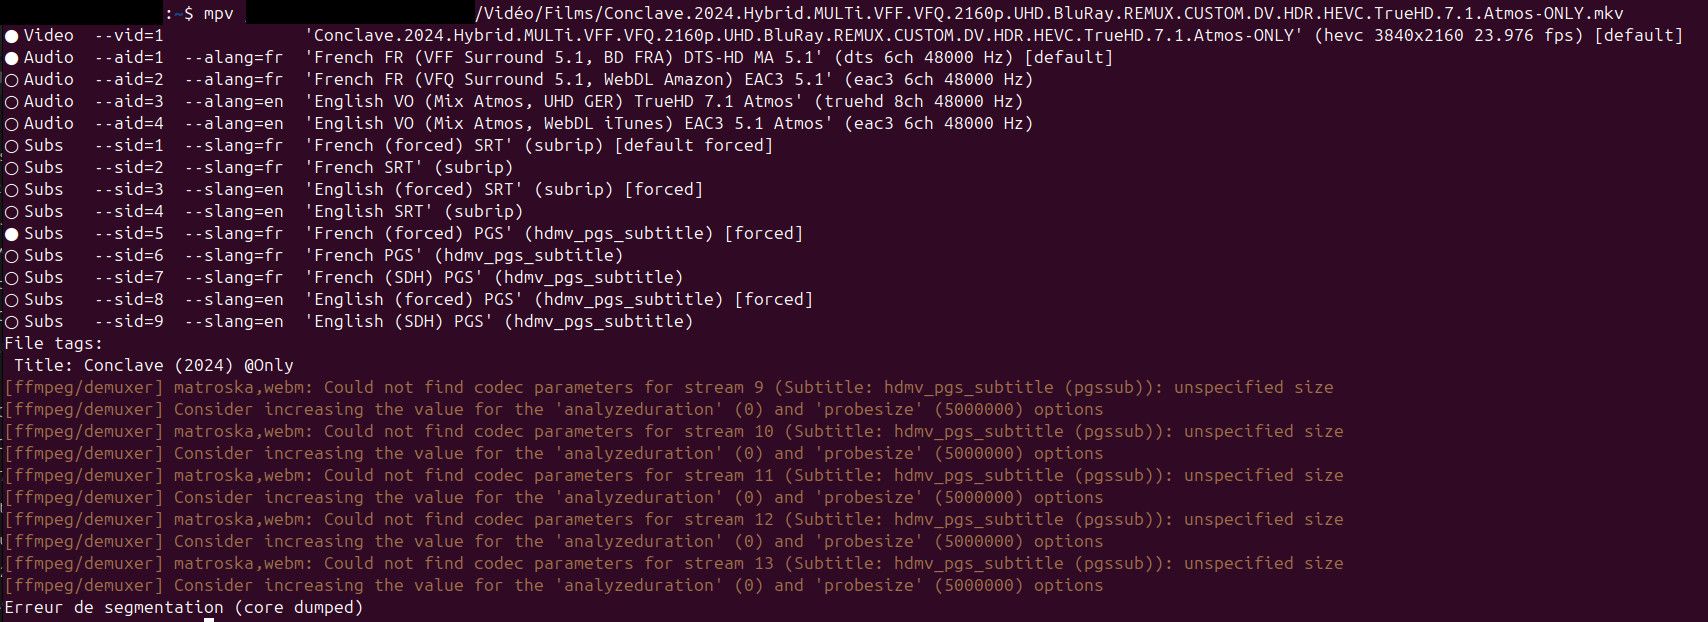Click the mpv command at the prompt

coord(218,14)
